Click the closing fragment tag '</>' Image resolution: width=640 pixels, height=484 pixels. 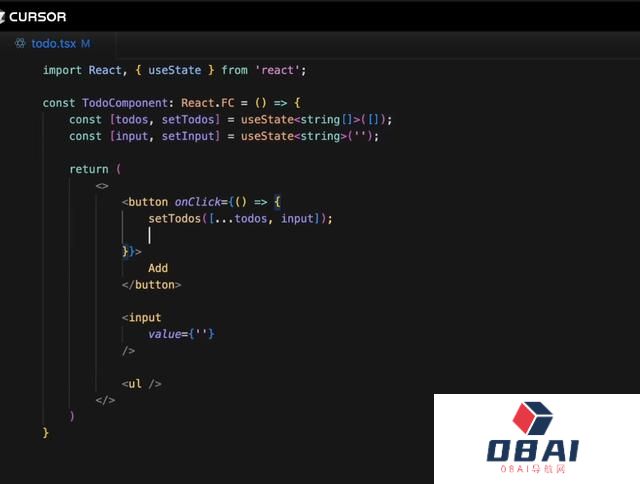coord(105,400)
